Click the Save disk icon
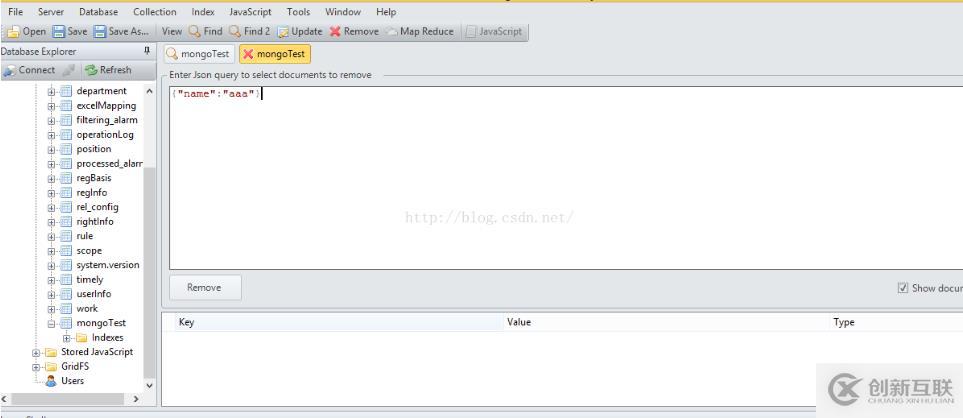Screen dimensions: 963x418 [x=59, y=31]
